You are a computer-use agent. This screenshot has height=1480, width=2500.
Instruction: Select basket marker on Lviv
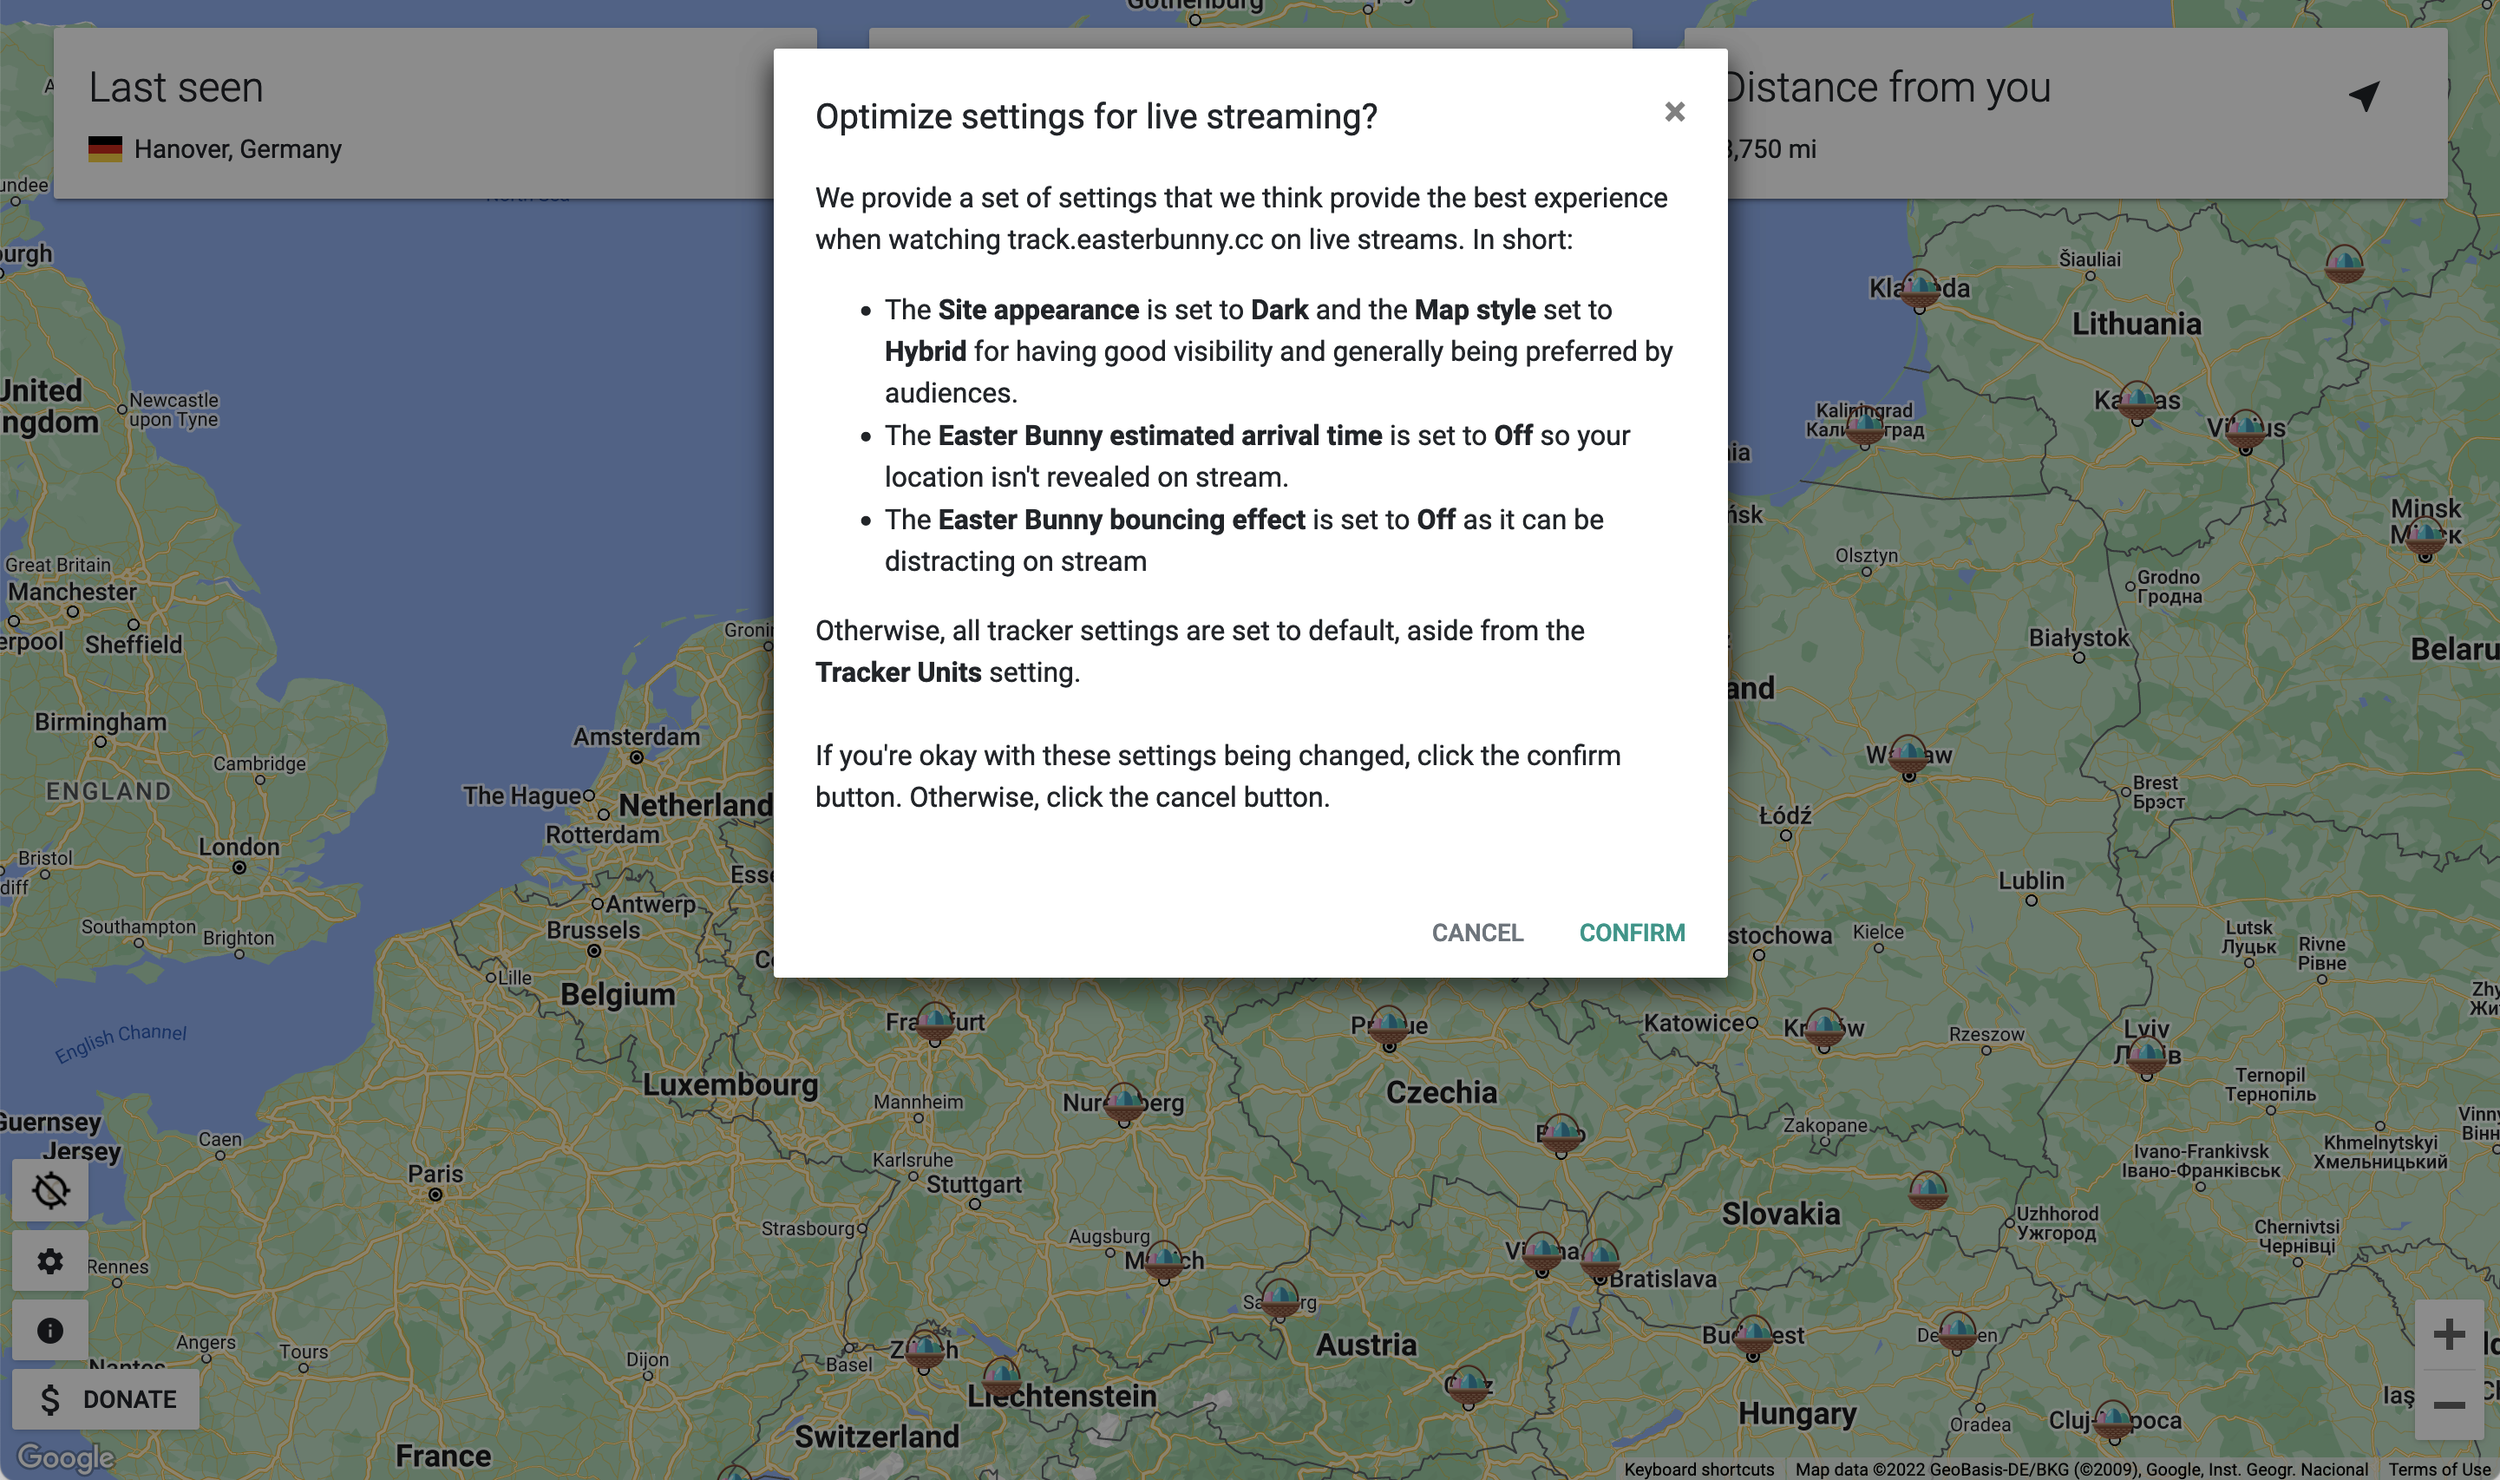click(2146, 1055)
